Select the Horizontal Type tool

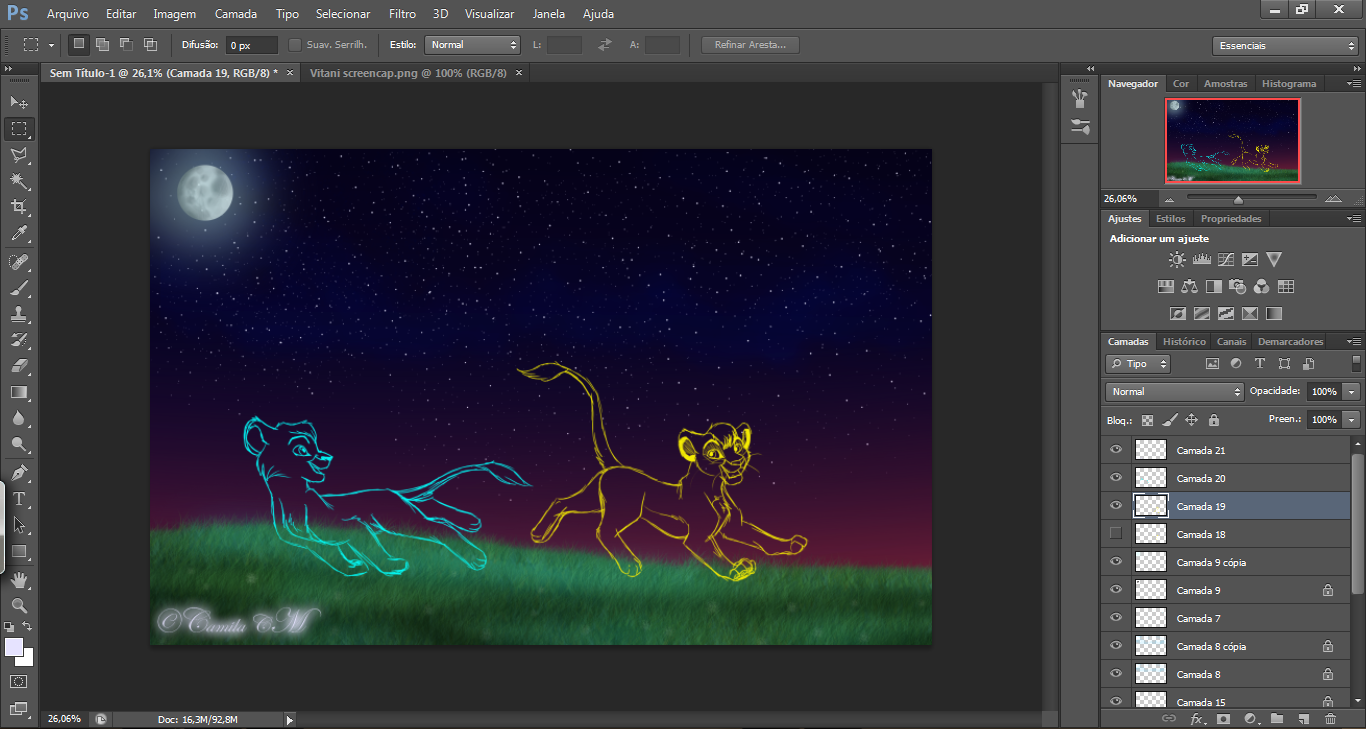[x=19, y=498]
